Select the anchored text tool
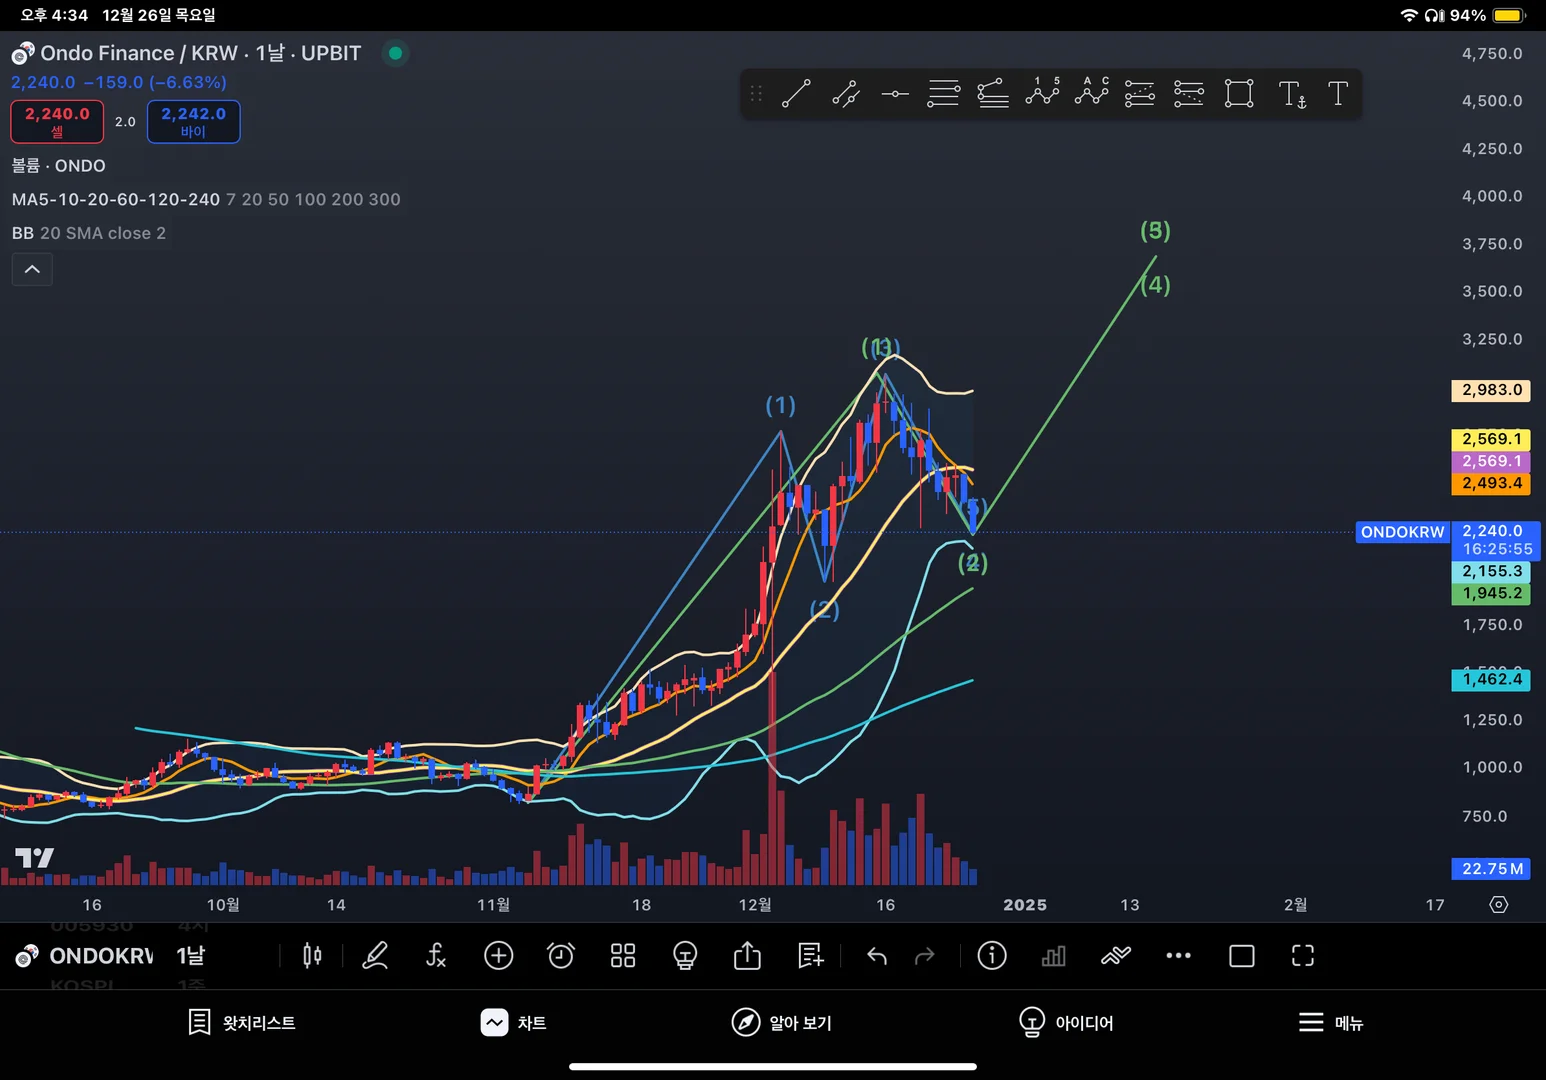This screenshot has height=1080, width=1546. 1292,94
